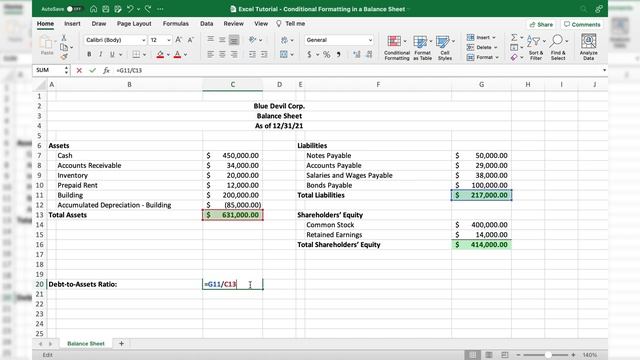Toggle Bold formatting
Image resolution: width=640 pixels, height=360 pixels.
[89, 54]
